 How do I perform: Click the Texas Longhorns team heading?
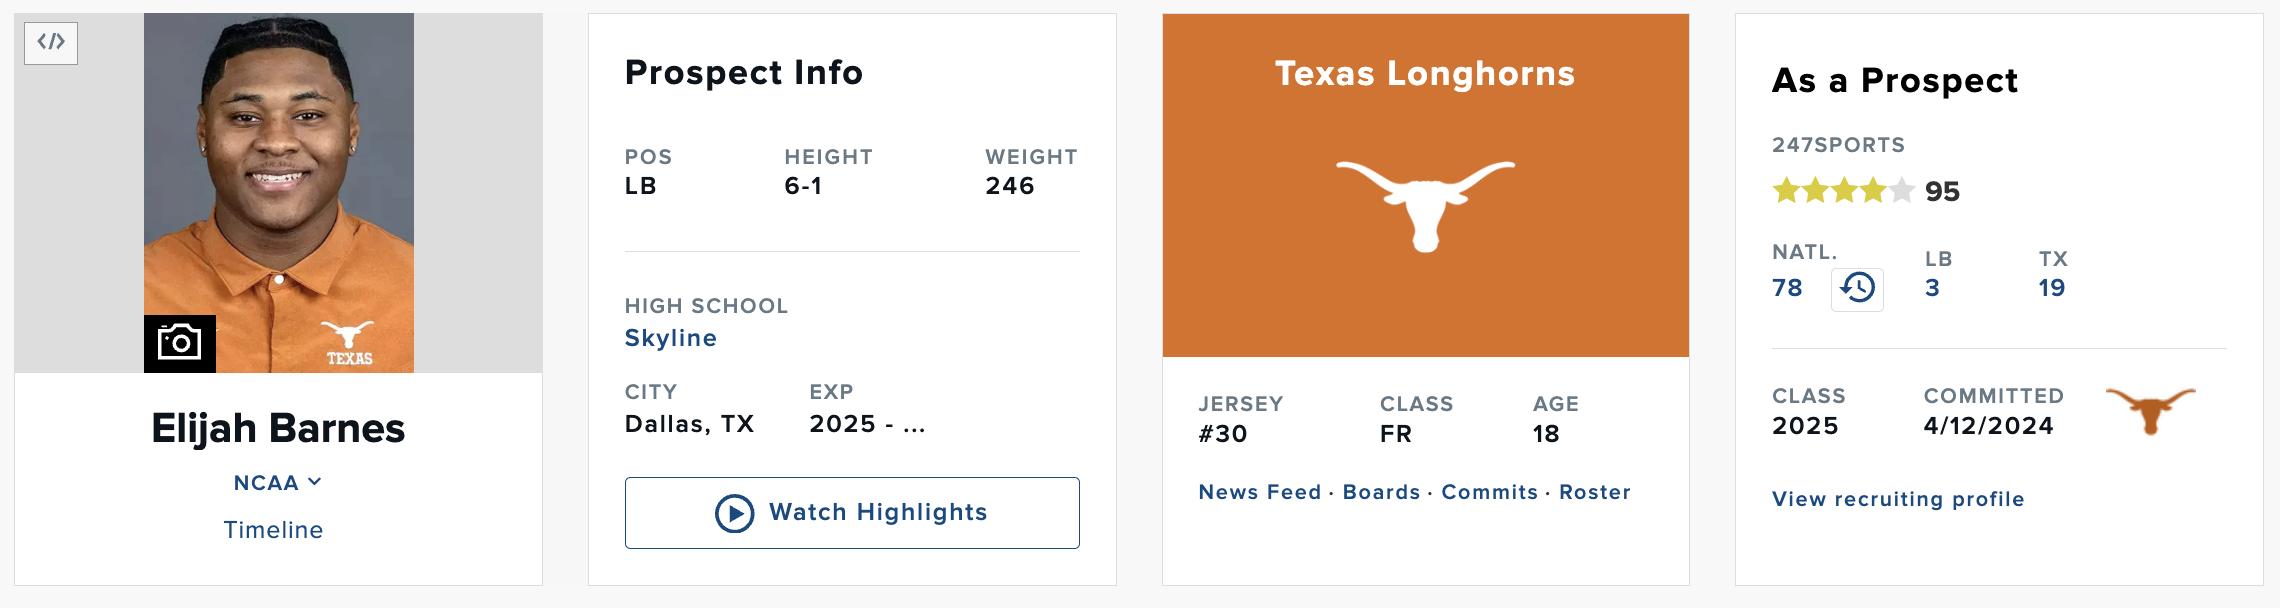(1425, 73)
